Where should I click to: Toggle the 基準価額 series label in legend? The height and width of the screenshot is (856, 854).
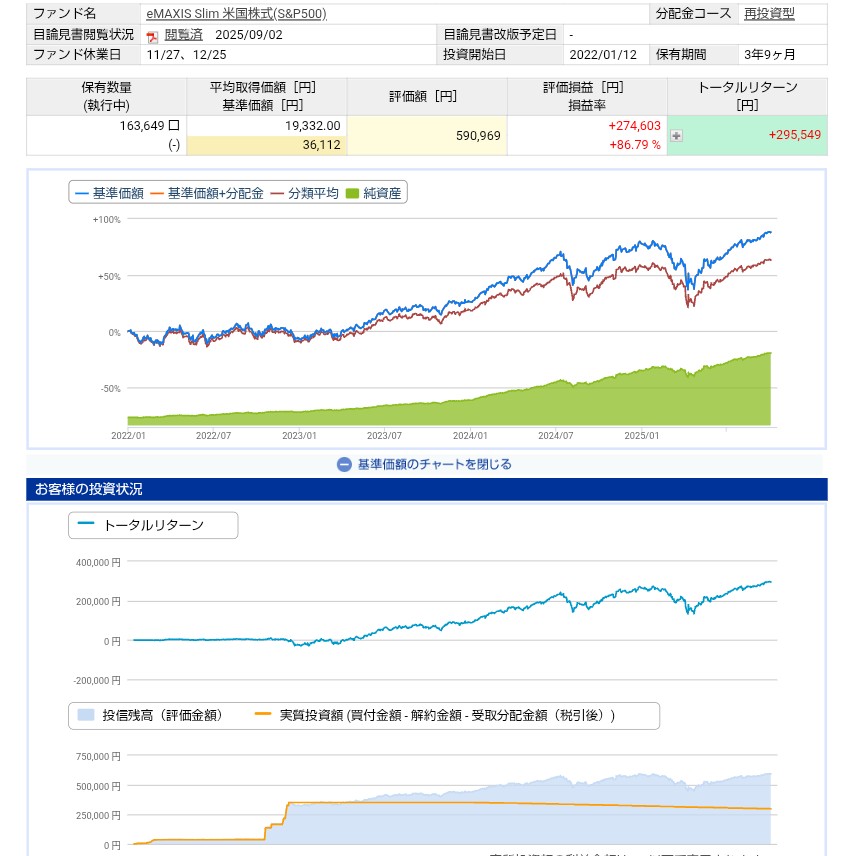tap(118, 194)
